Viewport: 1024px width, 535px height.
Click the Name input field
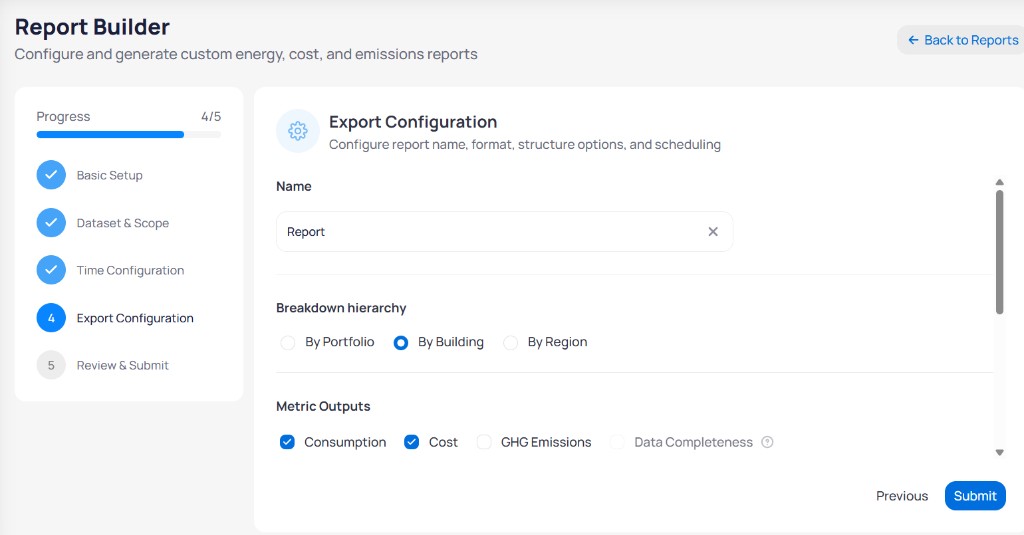pyautogui.click(x=504, y=232)
